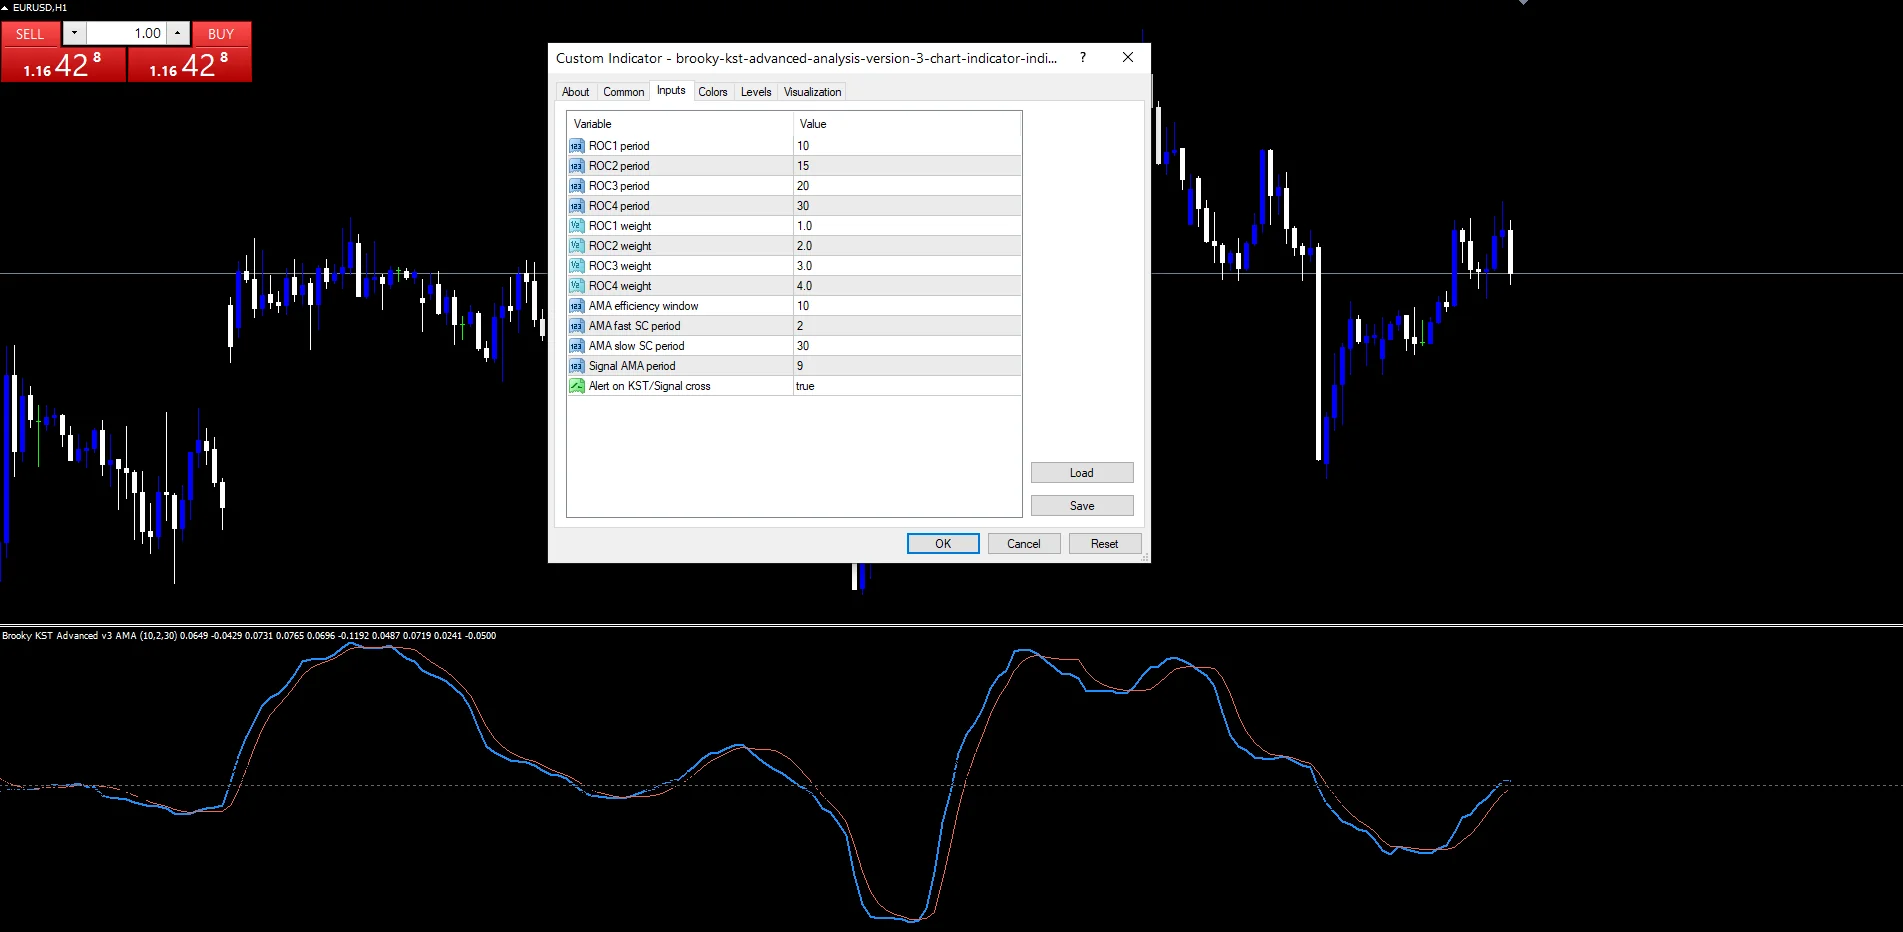The height and width of the screenshot is (932, 1903).
Task: Click the AMA slow SC period icon
Action: [576, 346]
